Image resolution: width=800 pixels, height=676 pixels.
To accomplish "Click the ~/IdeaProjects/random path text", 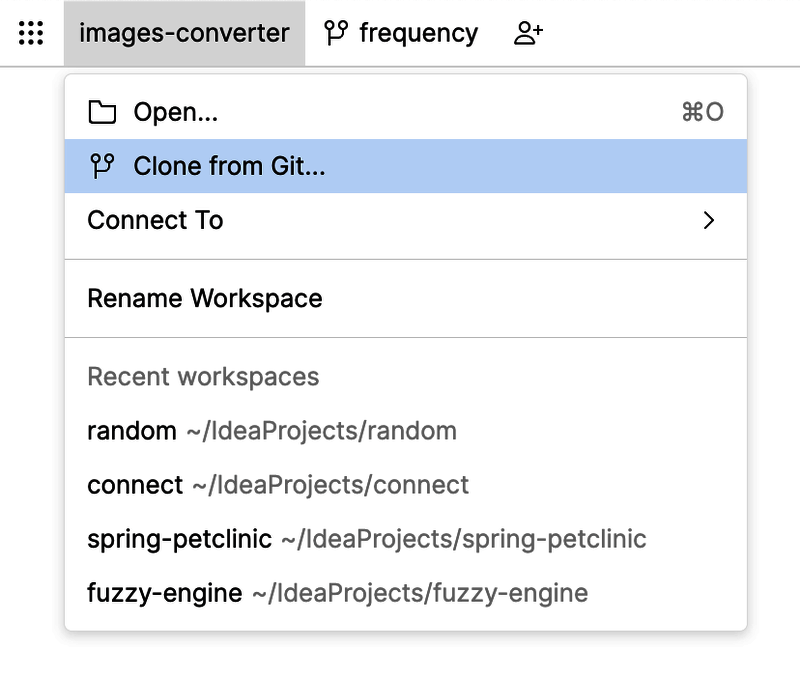I will point(321,431).
